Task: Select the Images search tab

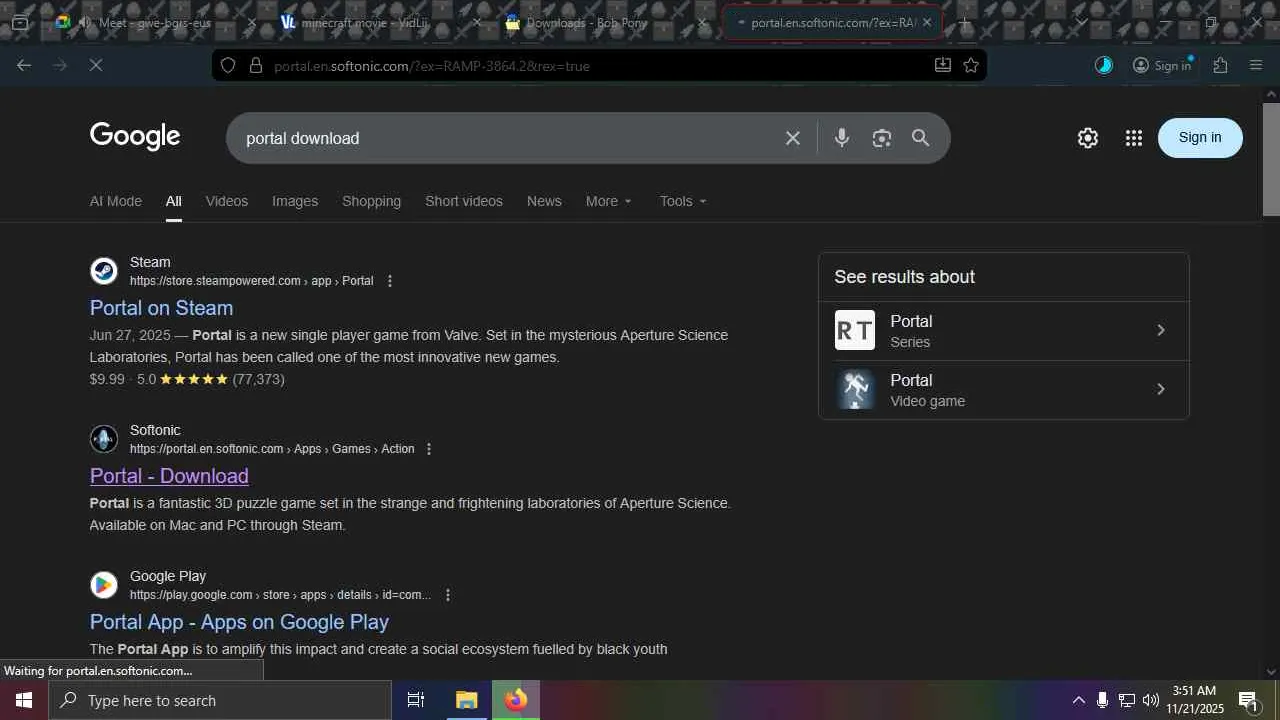Action: pyautogui.click(x=295, y=201)
